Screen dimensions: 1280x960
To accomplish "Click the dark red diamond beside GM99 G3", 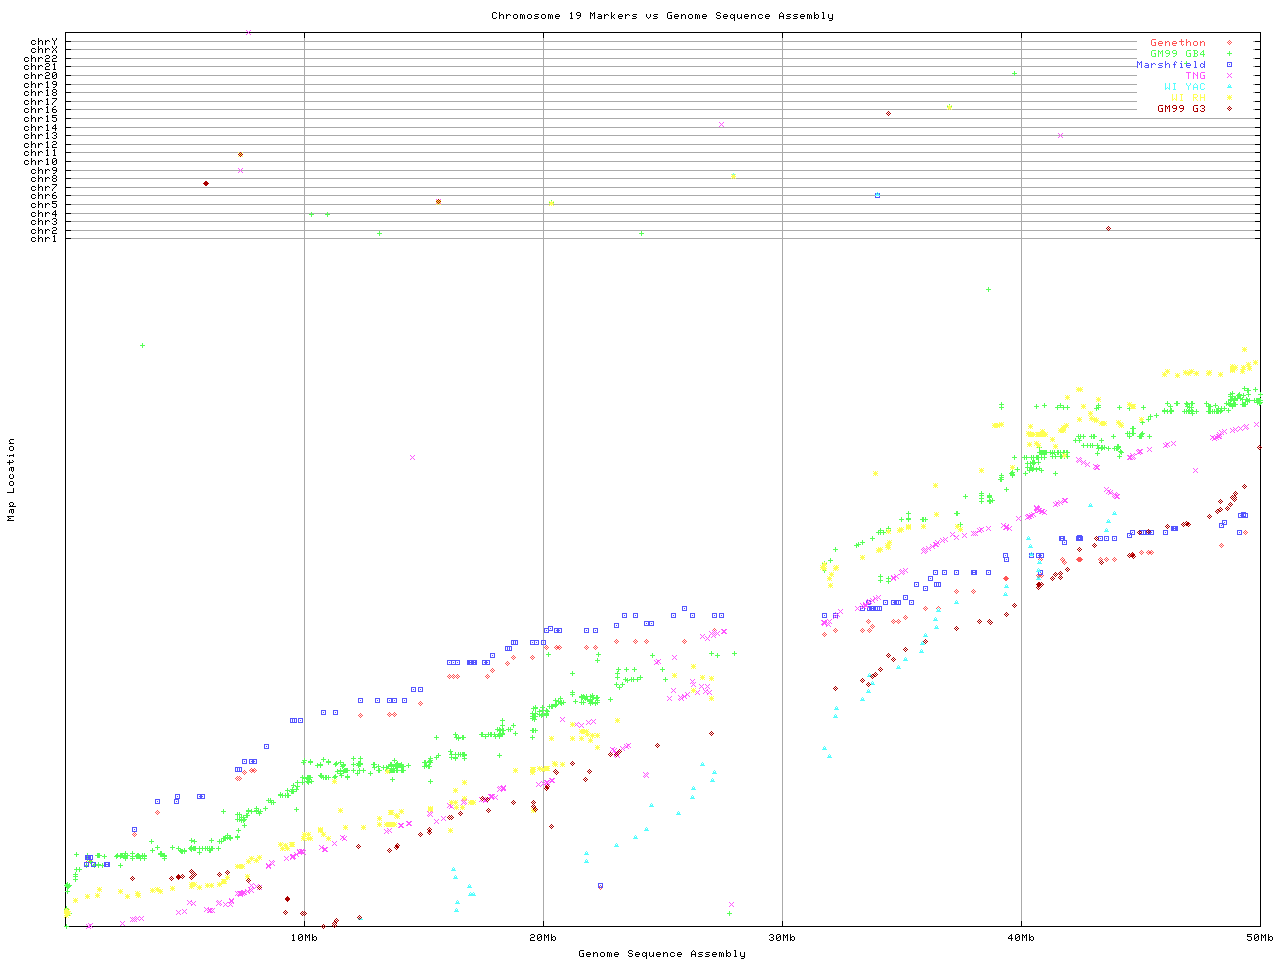I will click(x=1229, y=109).
